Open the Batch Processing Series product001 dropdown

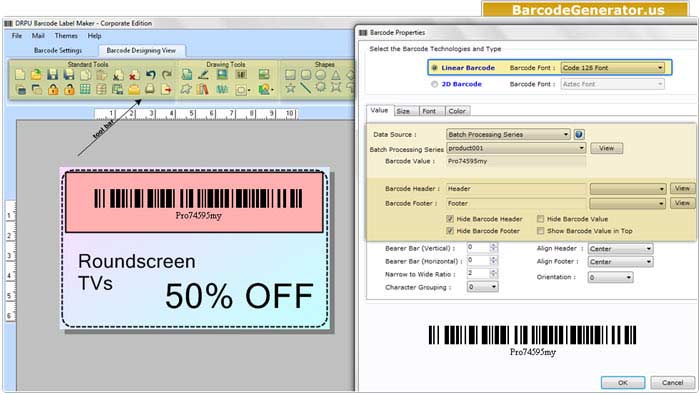pos(516,148)
